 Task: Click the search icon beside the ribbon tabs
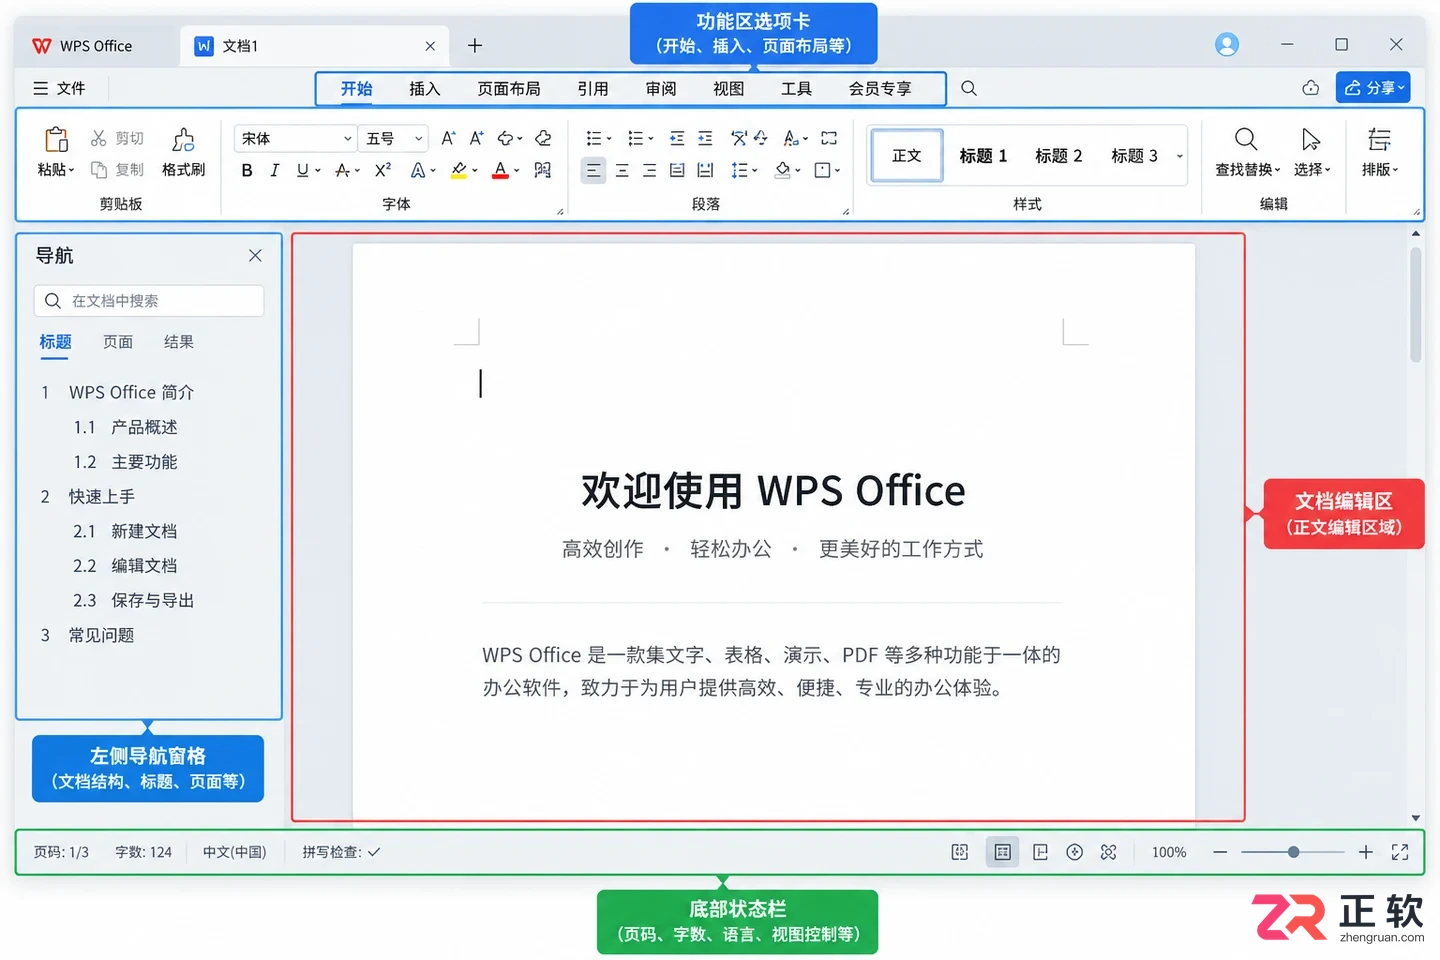pos(969,88)
